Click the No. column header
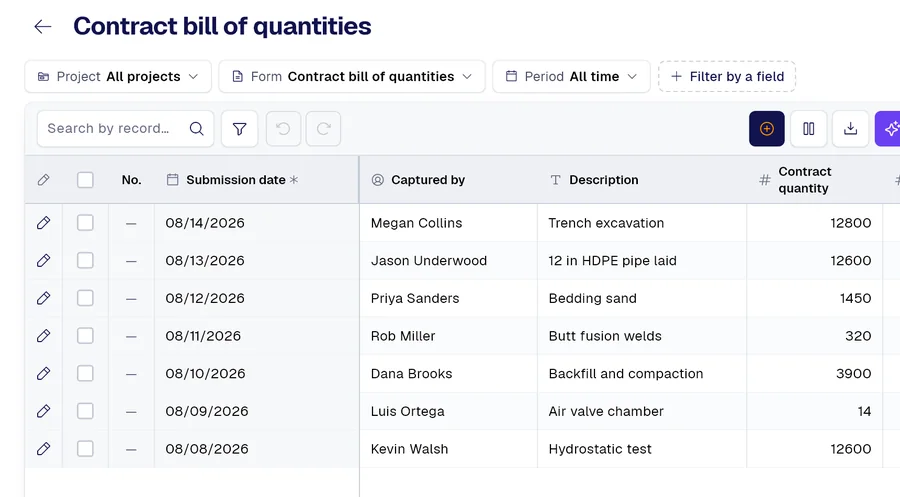Screen dimensions: 900x497 click(131, 180)
